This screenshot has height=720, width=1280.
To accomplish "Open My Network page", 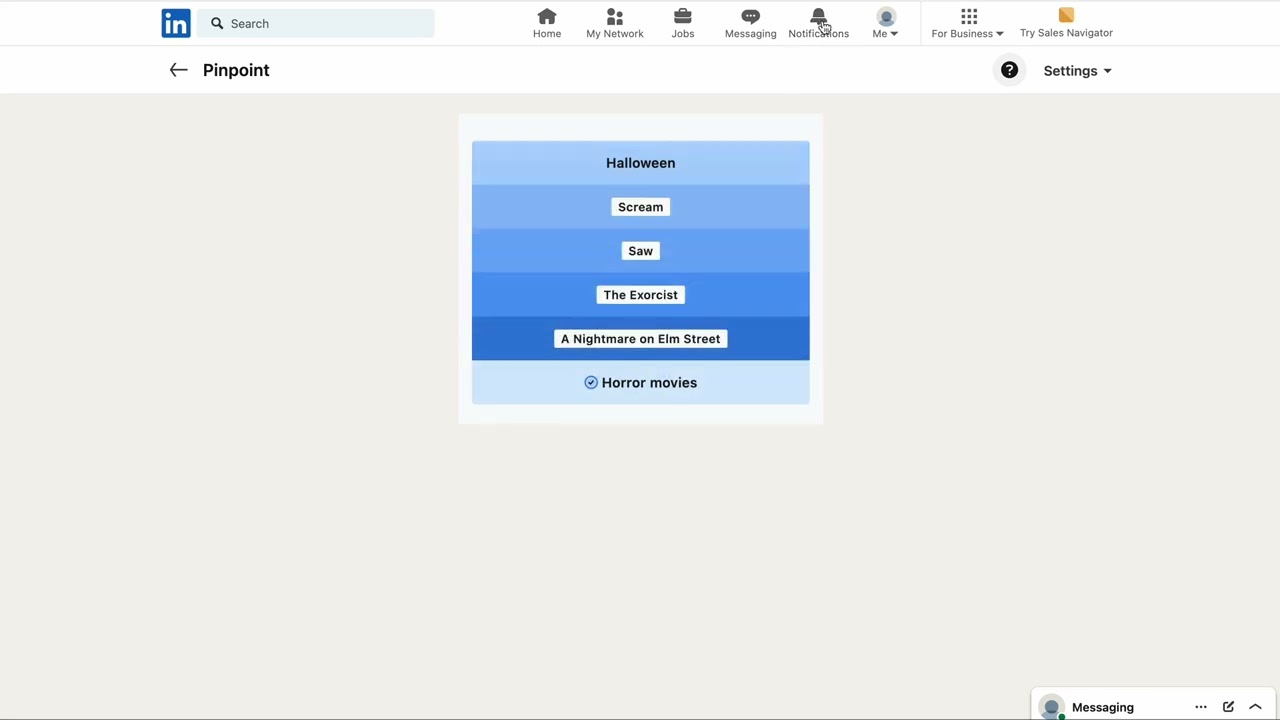I will pos(615,23).
